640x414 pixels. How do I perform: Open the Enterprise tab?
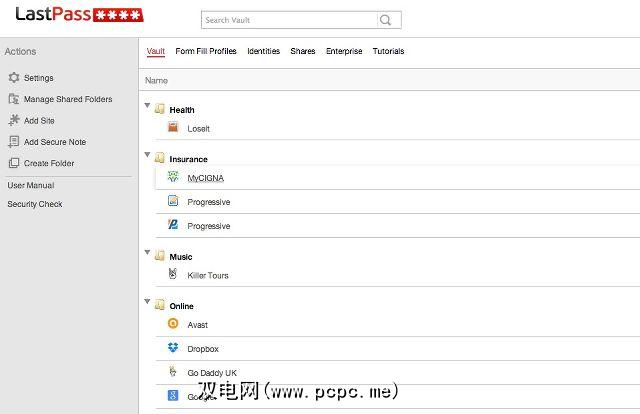(x=344, y=51)
